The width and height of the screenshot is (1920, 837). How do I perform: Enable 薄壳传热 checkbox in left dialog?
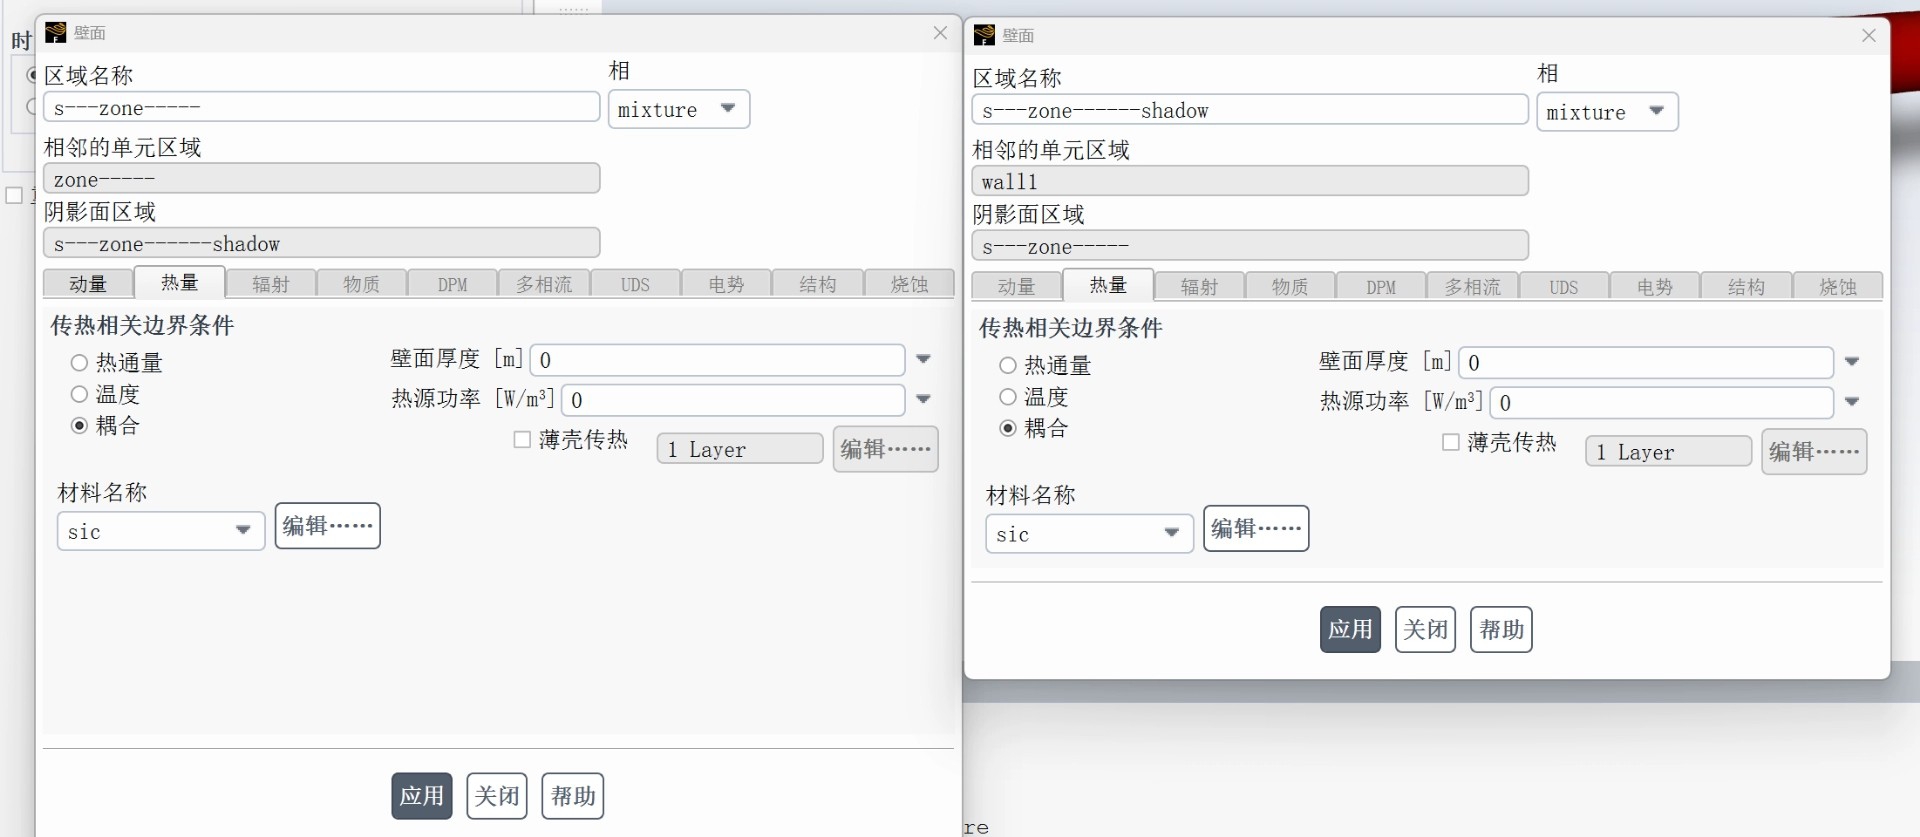pos(522,440)
